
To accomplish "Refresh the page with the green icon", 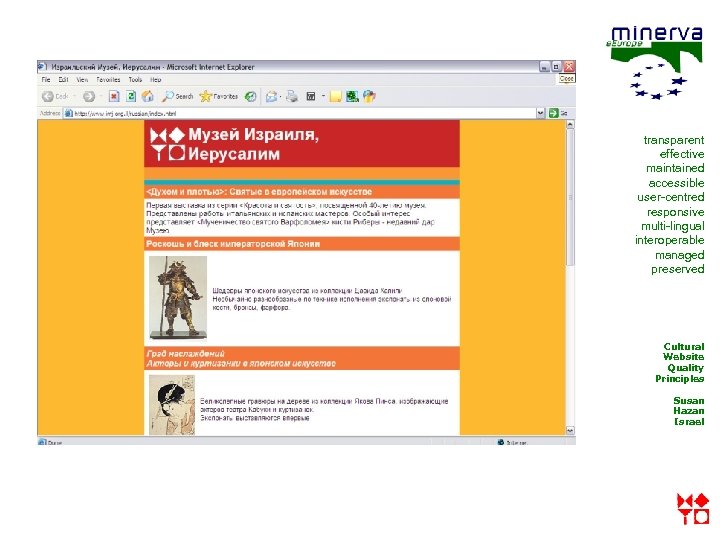I will pyautogui.click(x=131, y=96).
